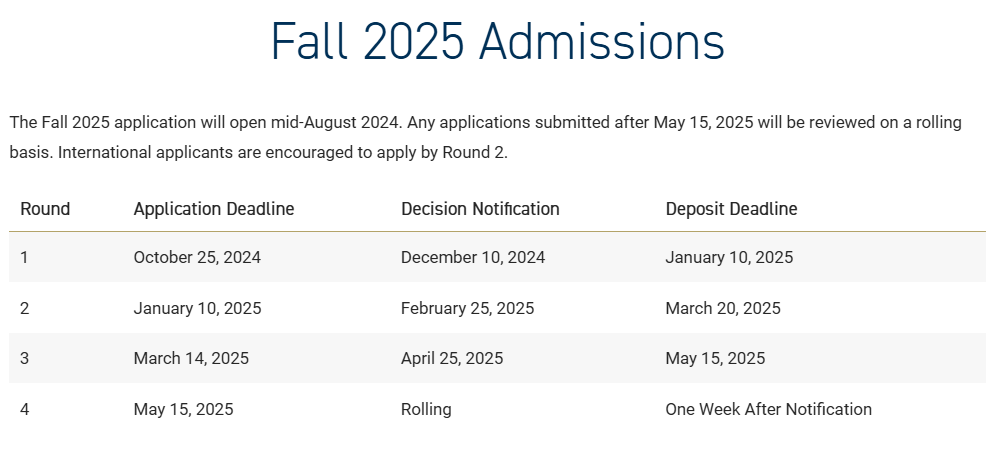Click the January 10, 2025 deposit deadline in Round 1
Viewport: 1001px width, 454px height.
[730, 257]
